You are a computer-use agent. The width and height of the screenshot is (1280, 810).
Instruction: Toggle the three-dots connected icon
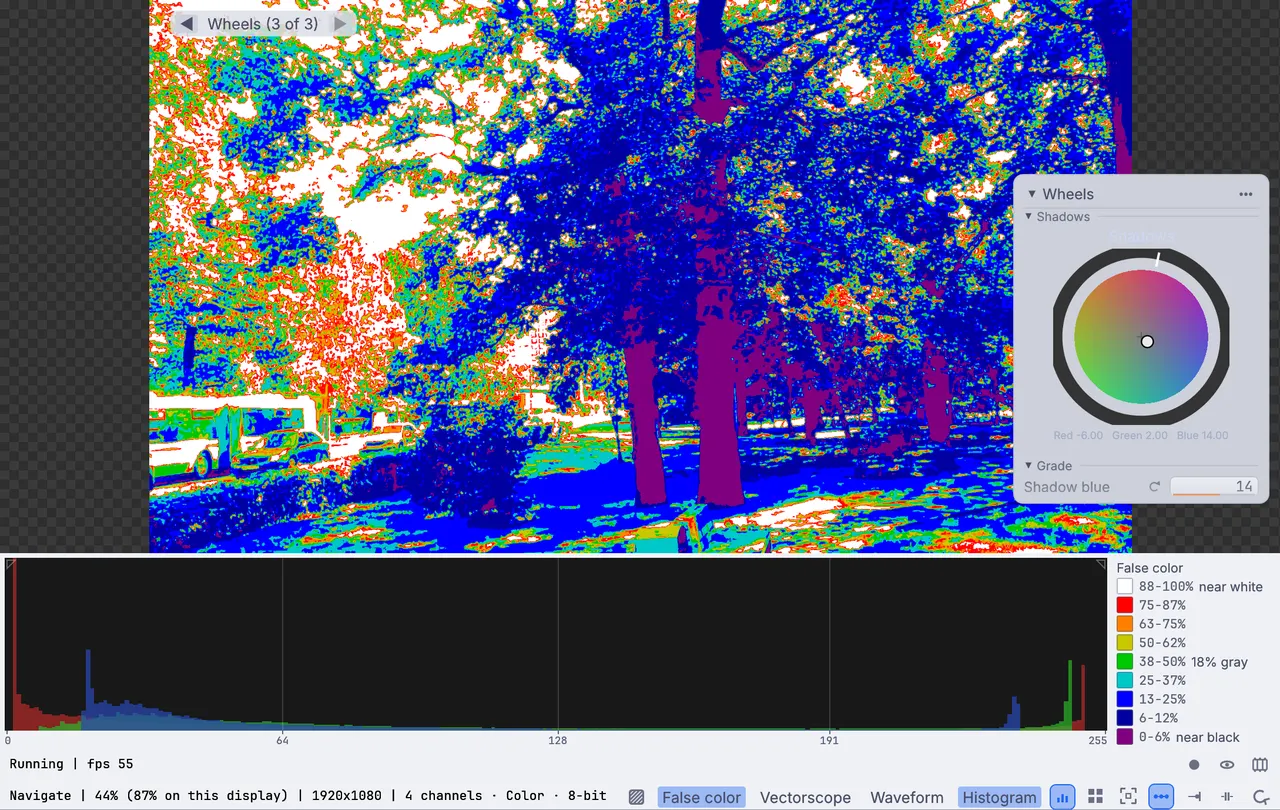pos(1161,796)
